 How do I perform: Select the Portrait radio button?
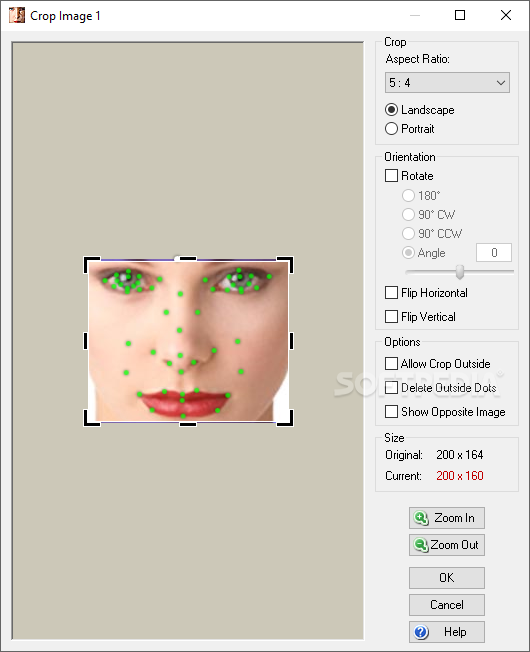(x=391, y=128)
